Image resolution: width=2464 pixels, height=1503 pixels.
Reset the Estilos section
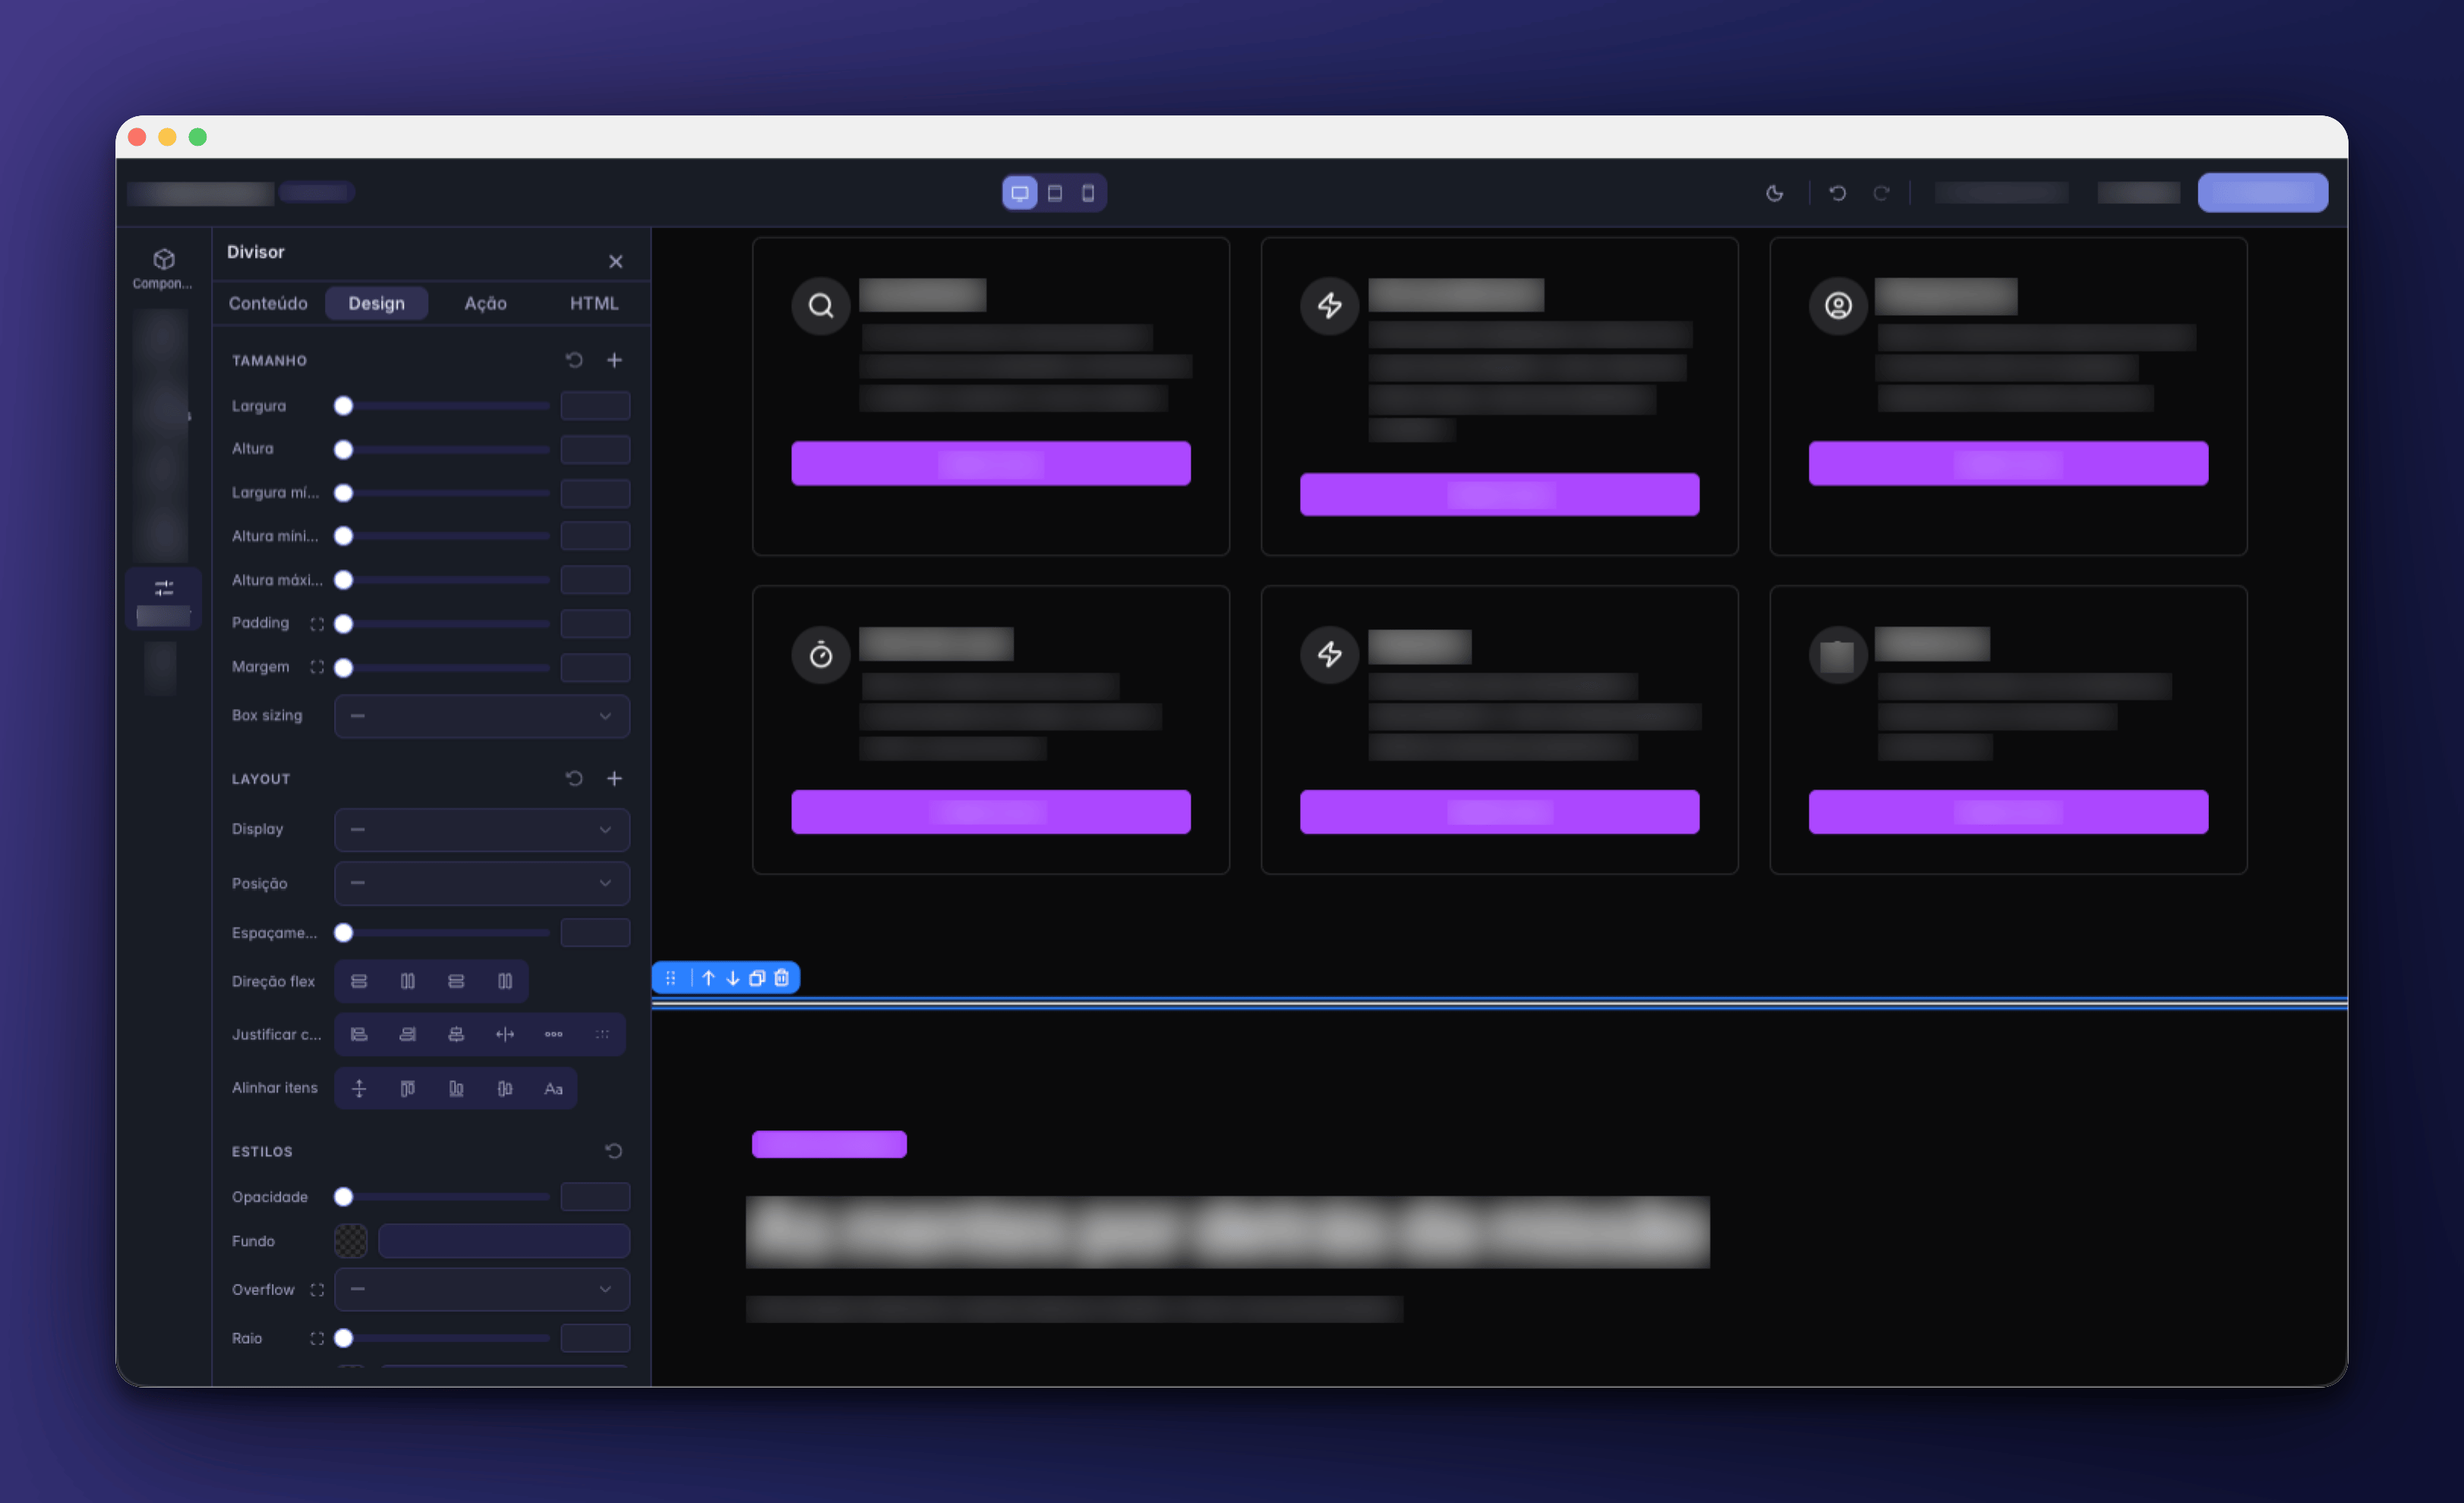click(614, 1151)
